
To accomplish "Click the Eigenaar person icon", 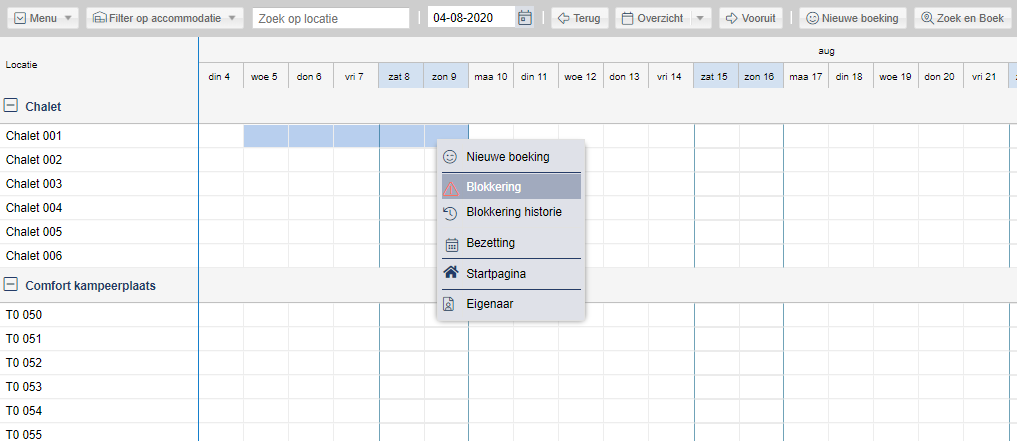I will 448,304.
